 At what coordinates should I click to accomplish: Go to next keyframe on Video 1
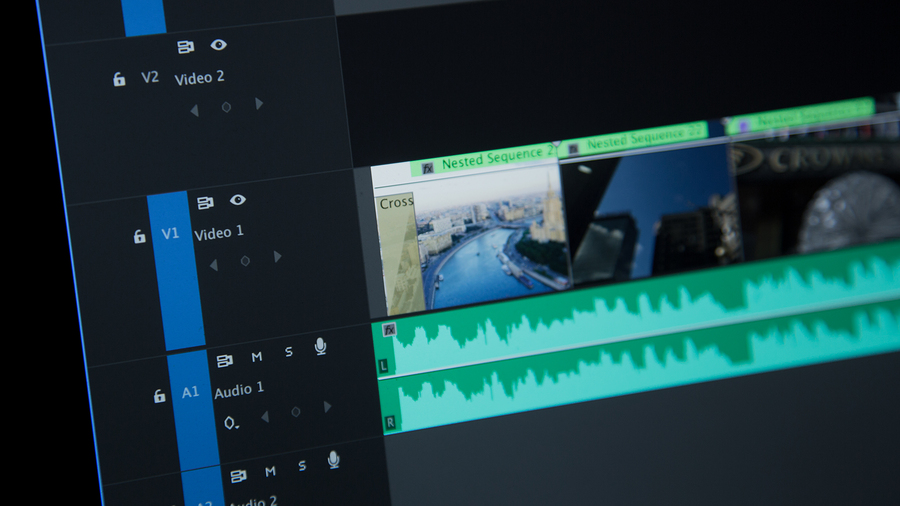click(278, 256)
